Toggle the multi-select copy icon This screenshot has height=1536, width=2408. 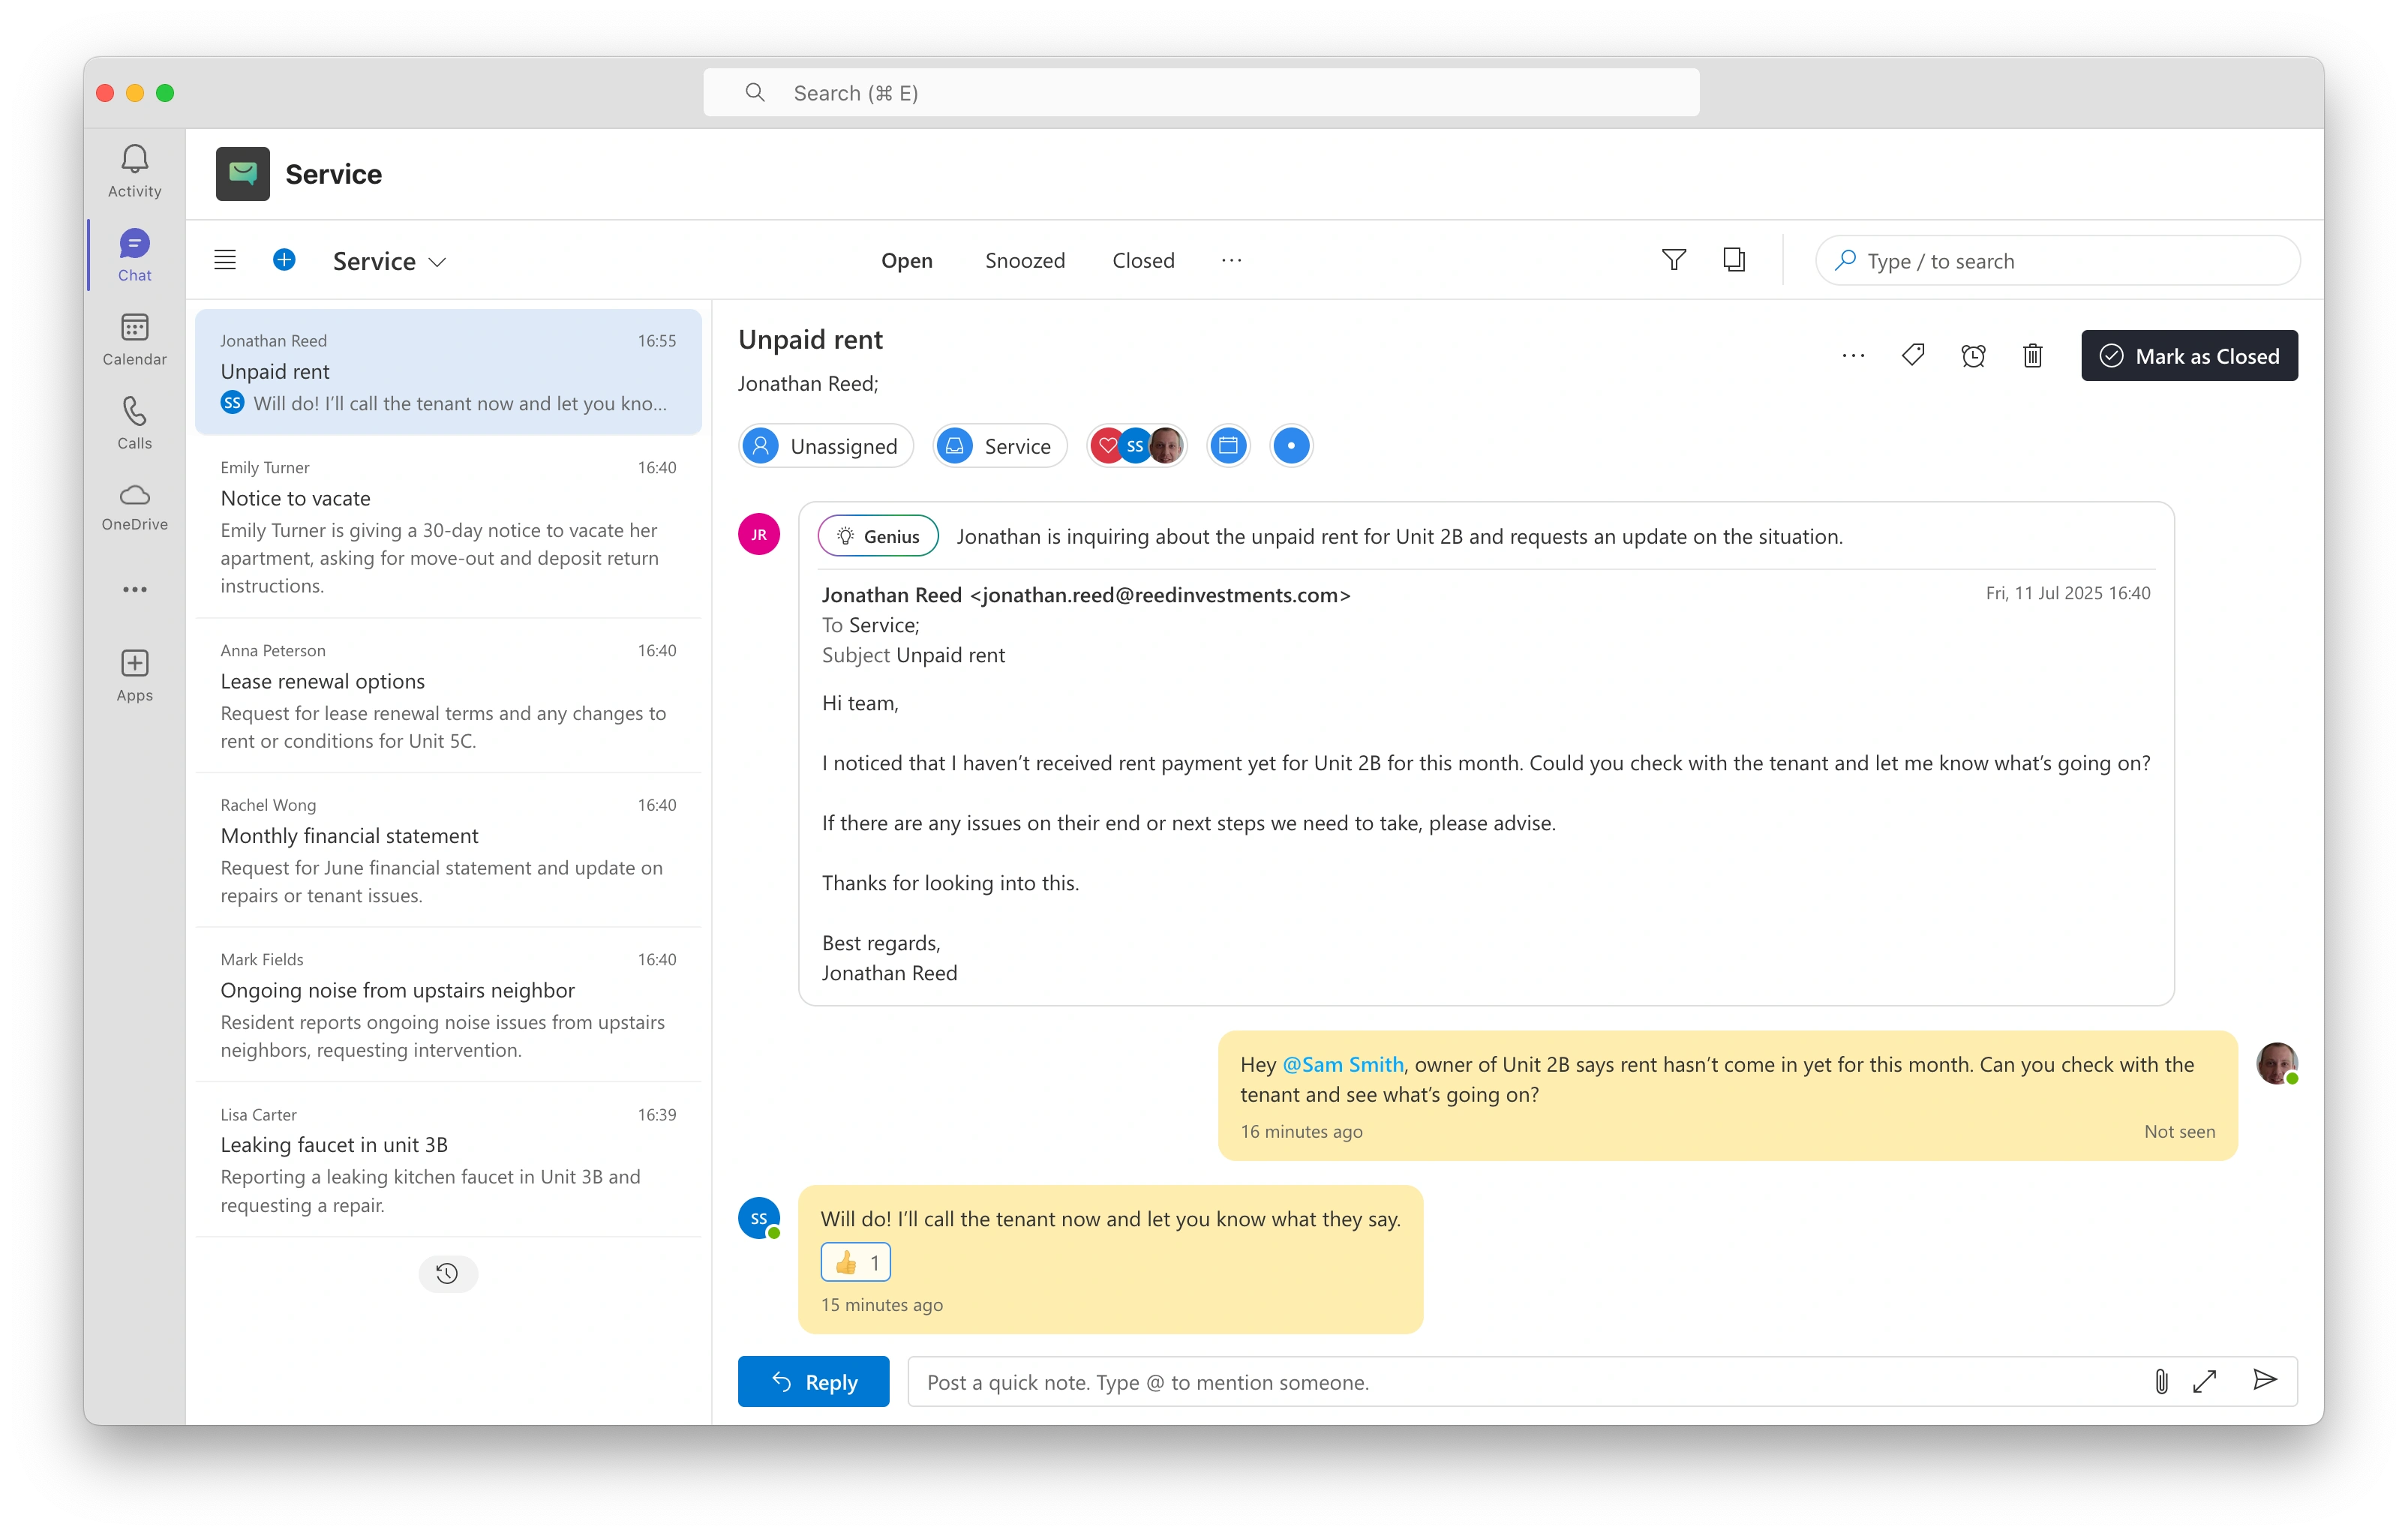1734,260
